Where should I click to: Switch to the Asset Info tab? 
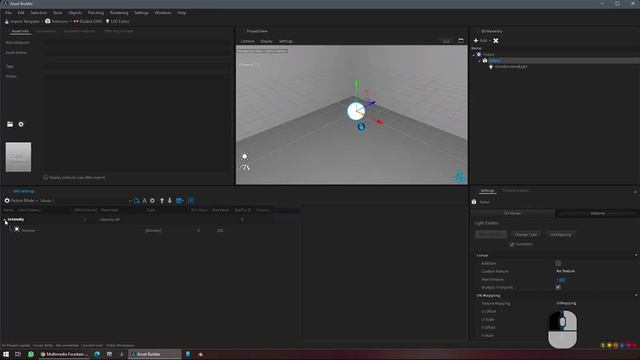pyautogui.click(x=20, y=31)
